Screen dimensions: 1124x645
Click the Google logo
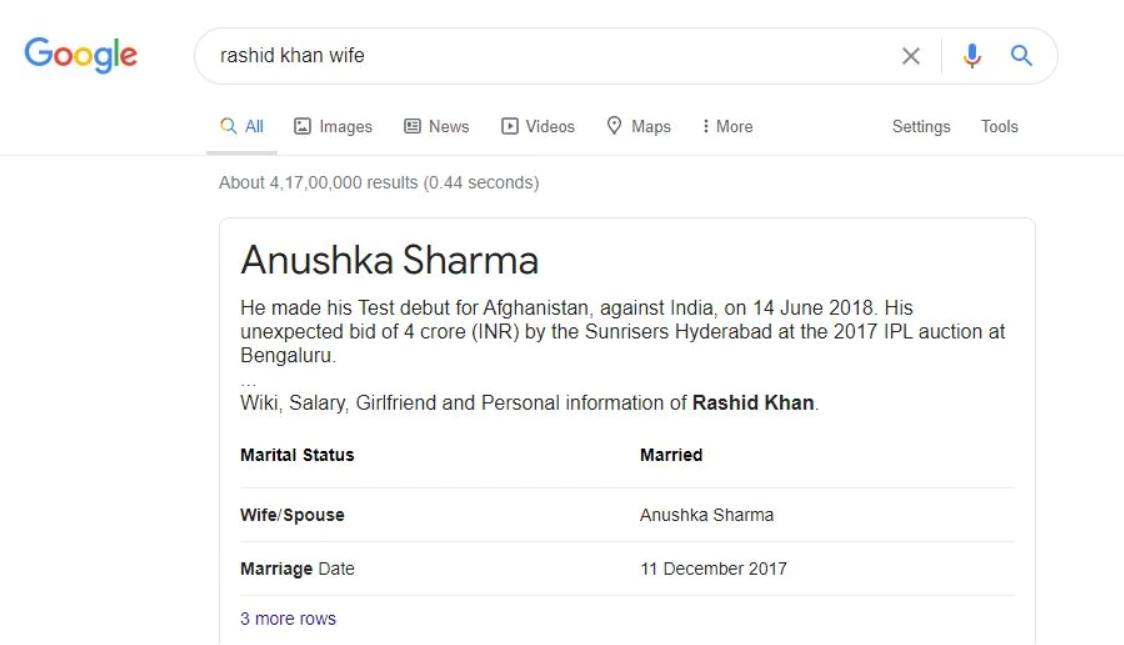click(x=80, y=54)
